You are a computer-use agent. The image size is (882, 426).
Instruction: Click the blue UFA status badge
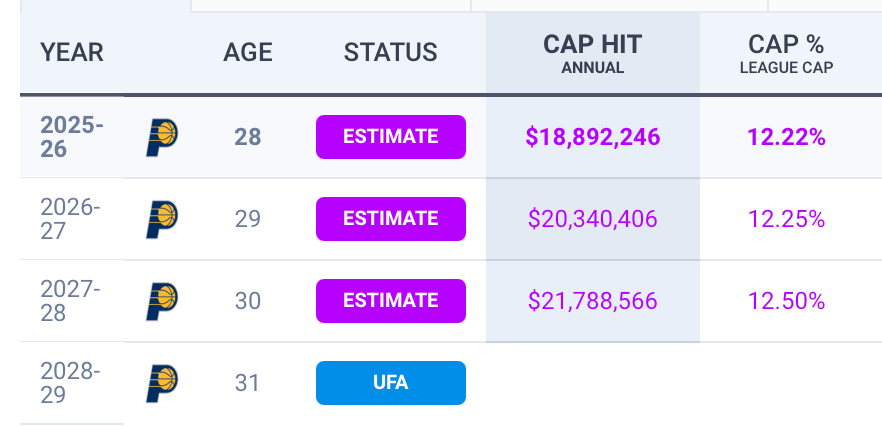391,383
